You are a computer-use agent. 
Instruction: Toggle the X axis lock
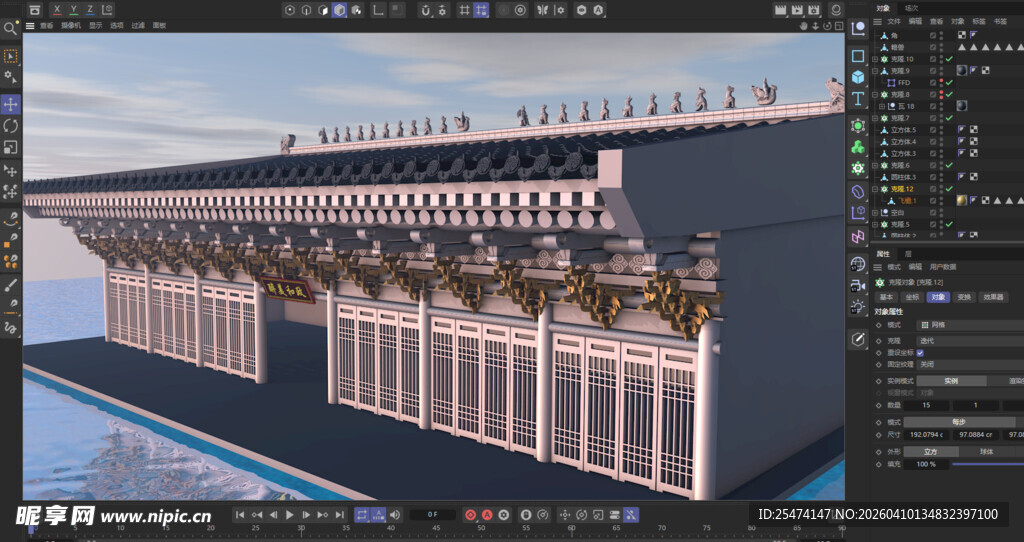57,9
